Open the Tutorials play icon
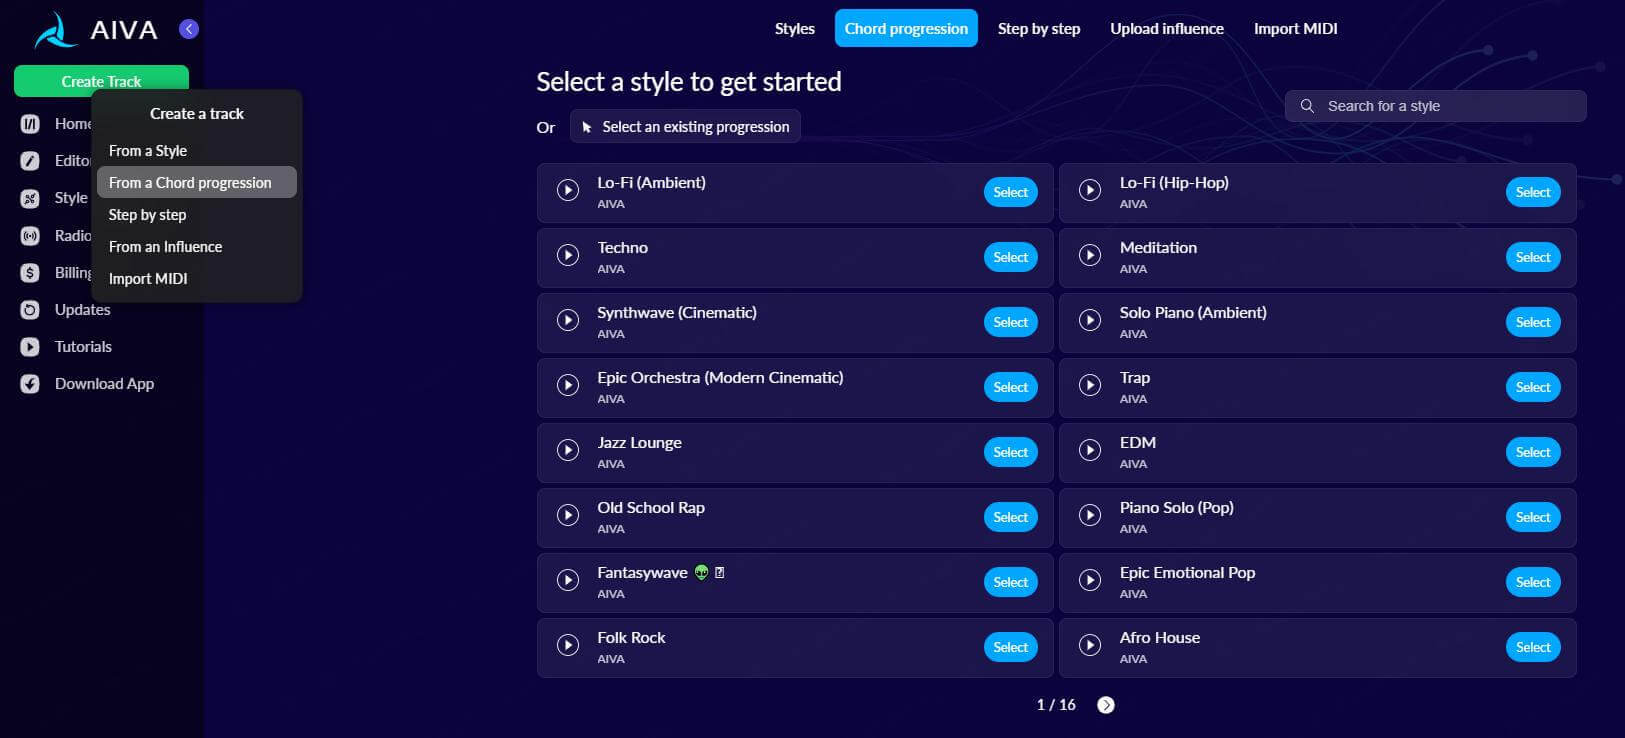This screenshot has height=738, width=1625. tap(30, 347)
